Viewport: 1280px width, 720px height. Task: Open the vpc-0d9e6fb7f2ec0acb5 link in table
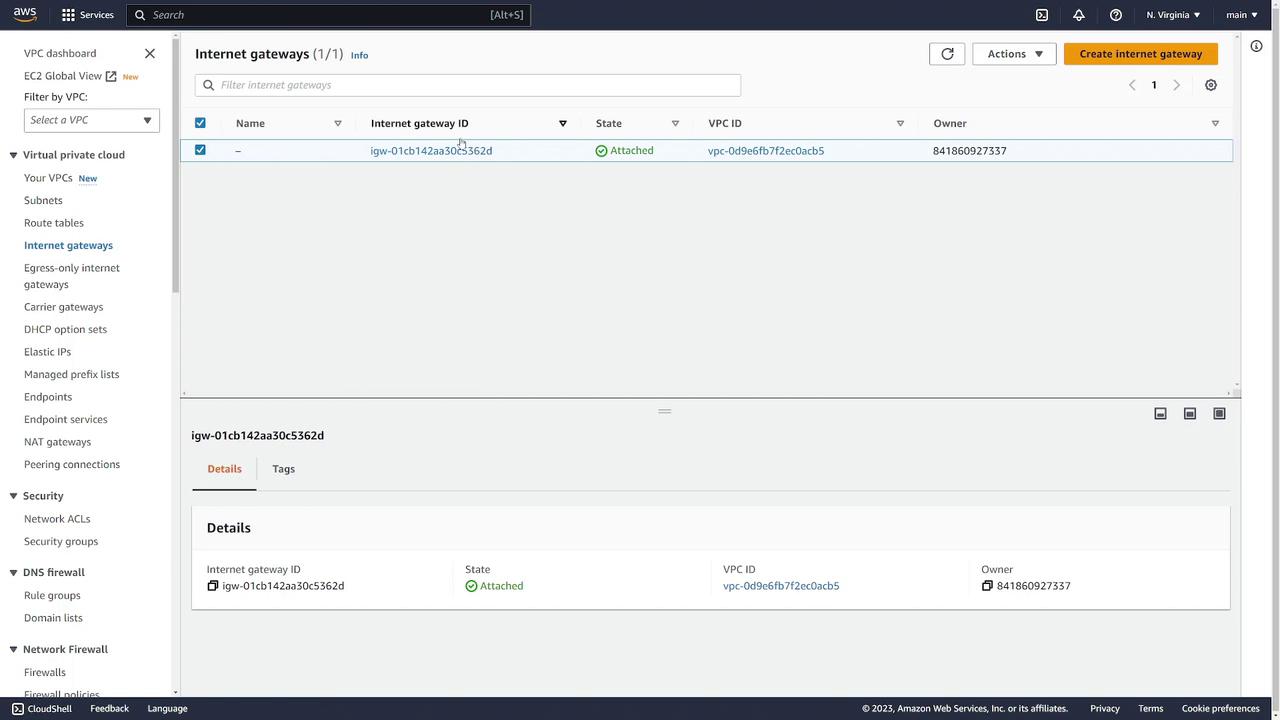tap(766, 151)
